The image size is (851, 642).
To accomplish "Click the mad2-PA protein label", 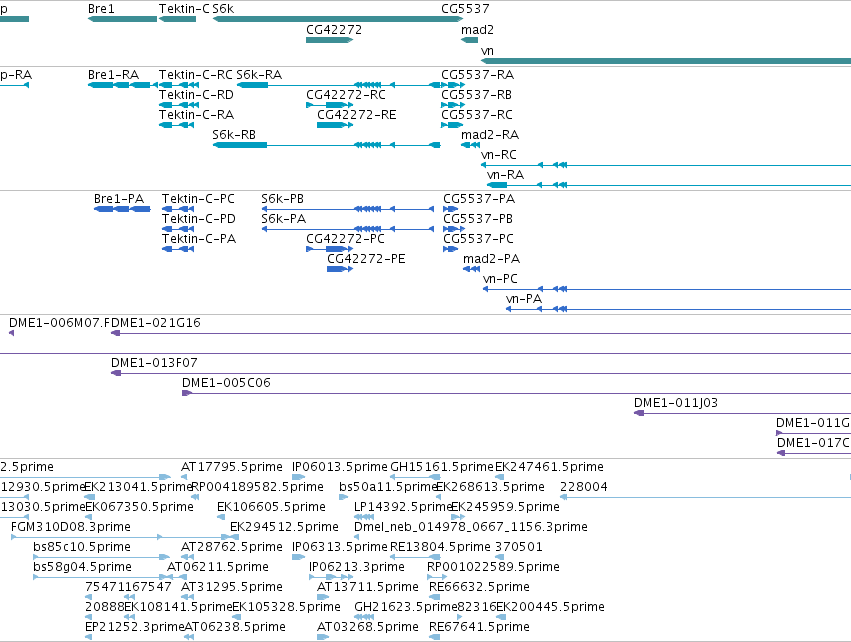I will click(x=491, y=259).
